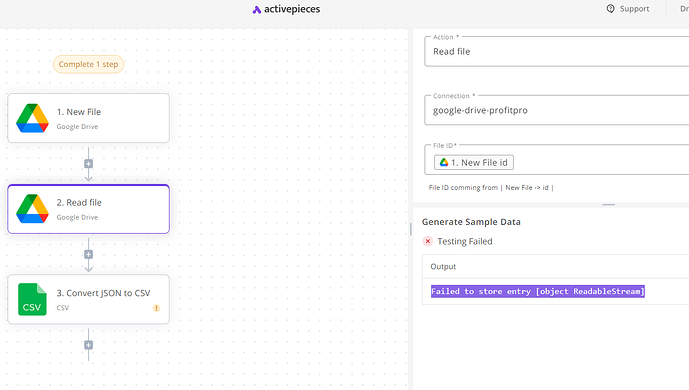Add step between New File and Read file

pos(88,164)
